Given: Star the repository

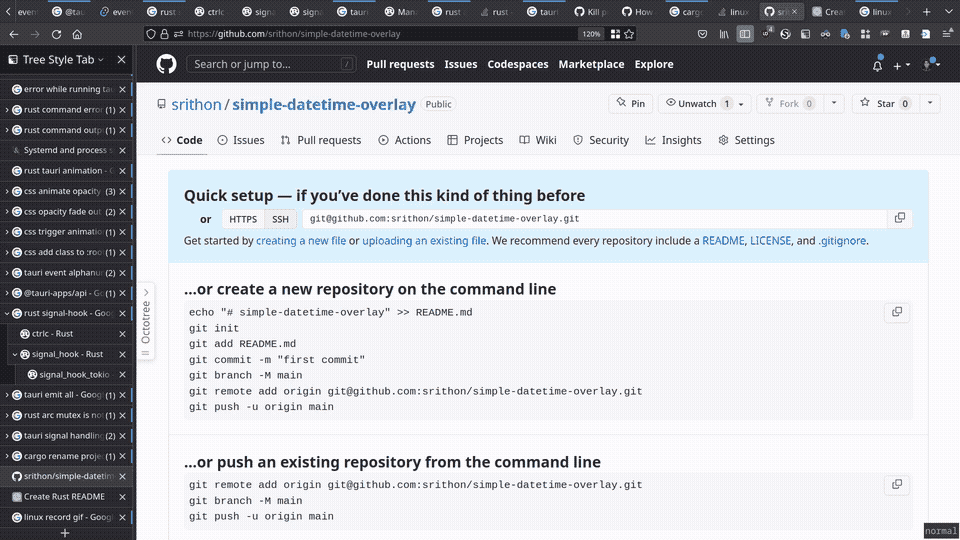Looking at the screenshot, I should (x=885, y=103).
